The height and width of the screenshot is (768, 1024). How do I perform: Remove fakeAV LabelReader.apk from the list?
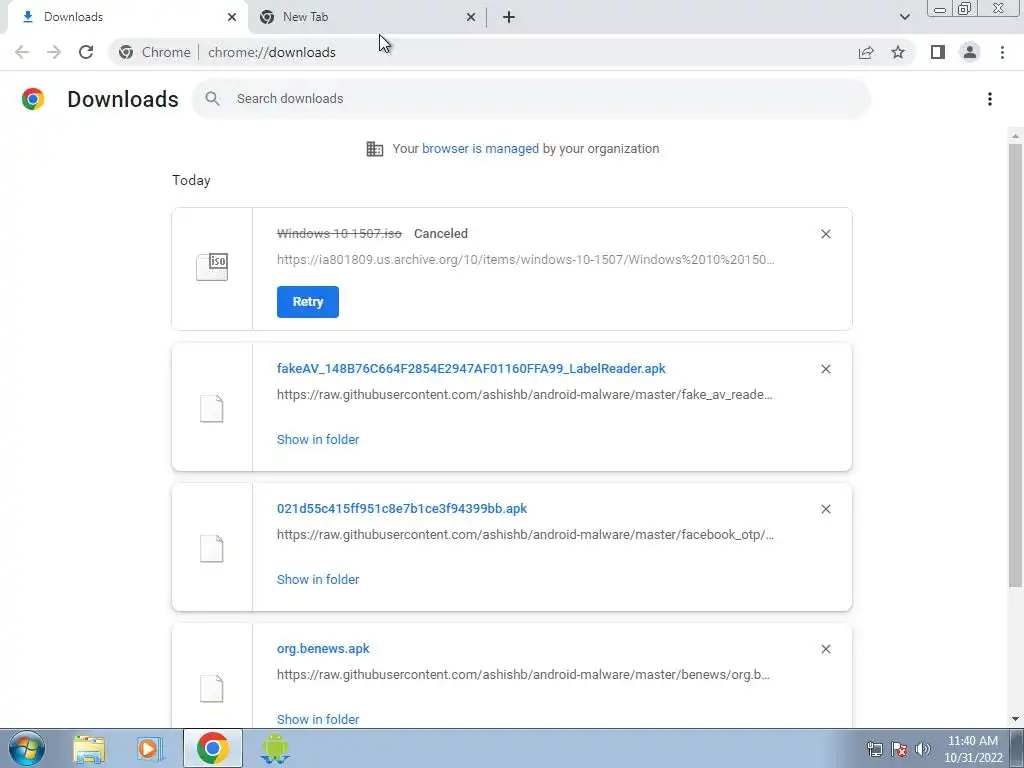click(x=825, y=369)
